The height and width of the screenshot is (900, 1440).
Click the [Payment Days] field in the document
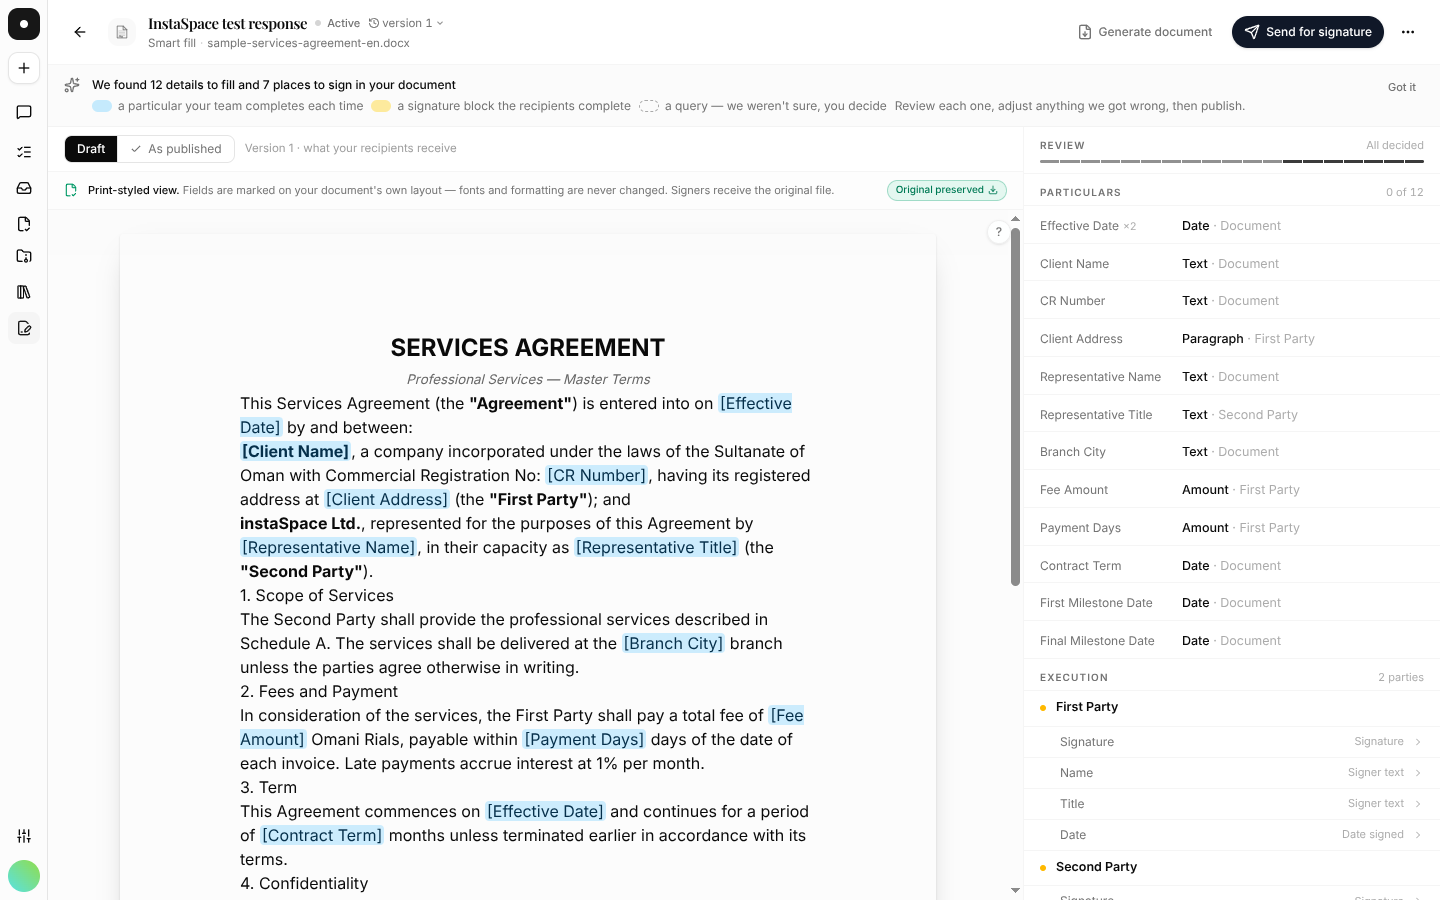pyautogui.click(x=584, y=740)
